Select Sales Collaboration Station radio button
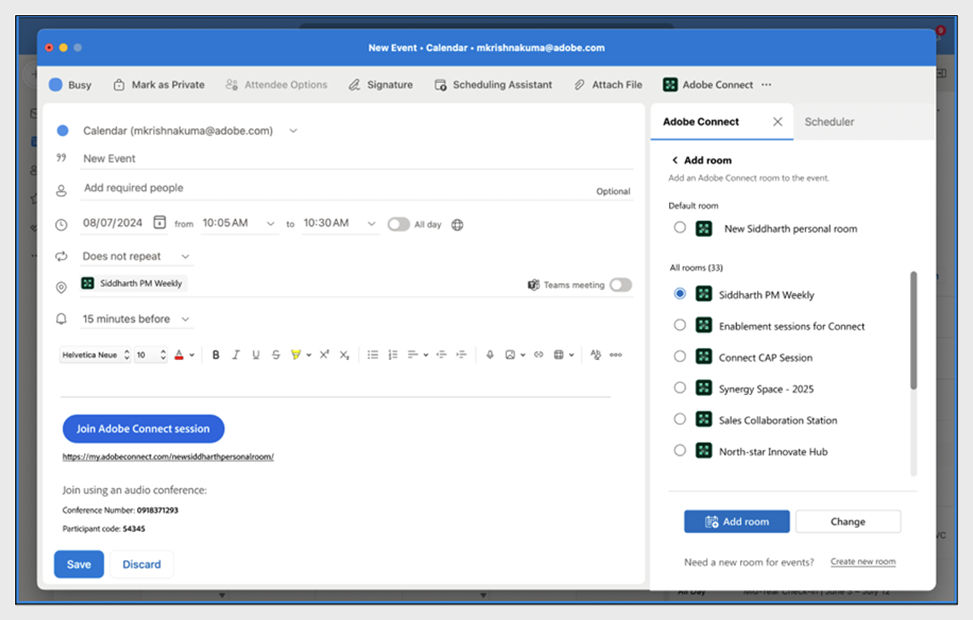This screenshot has width=973, height=620. pos(680,419)
